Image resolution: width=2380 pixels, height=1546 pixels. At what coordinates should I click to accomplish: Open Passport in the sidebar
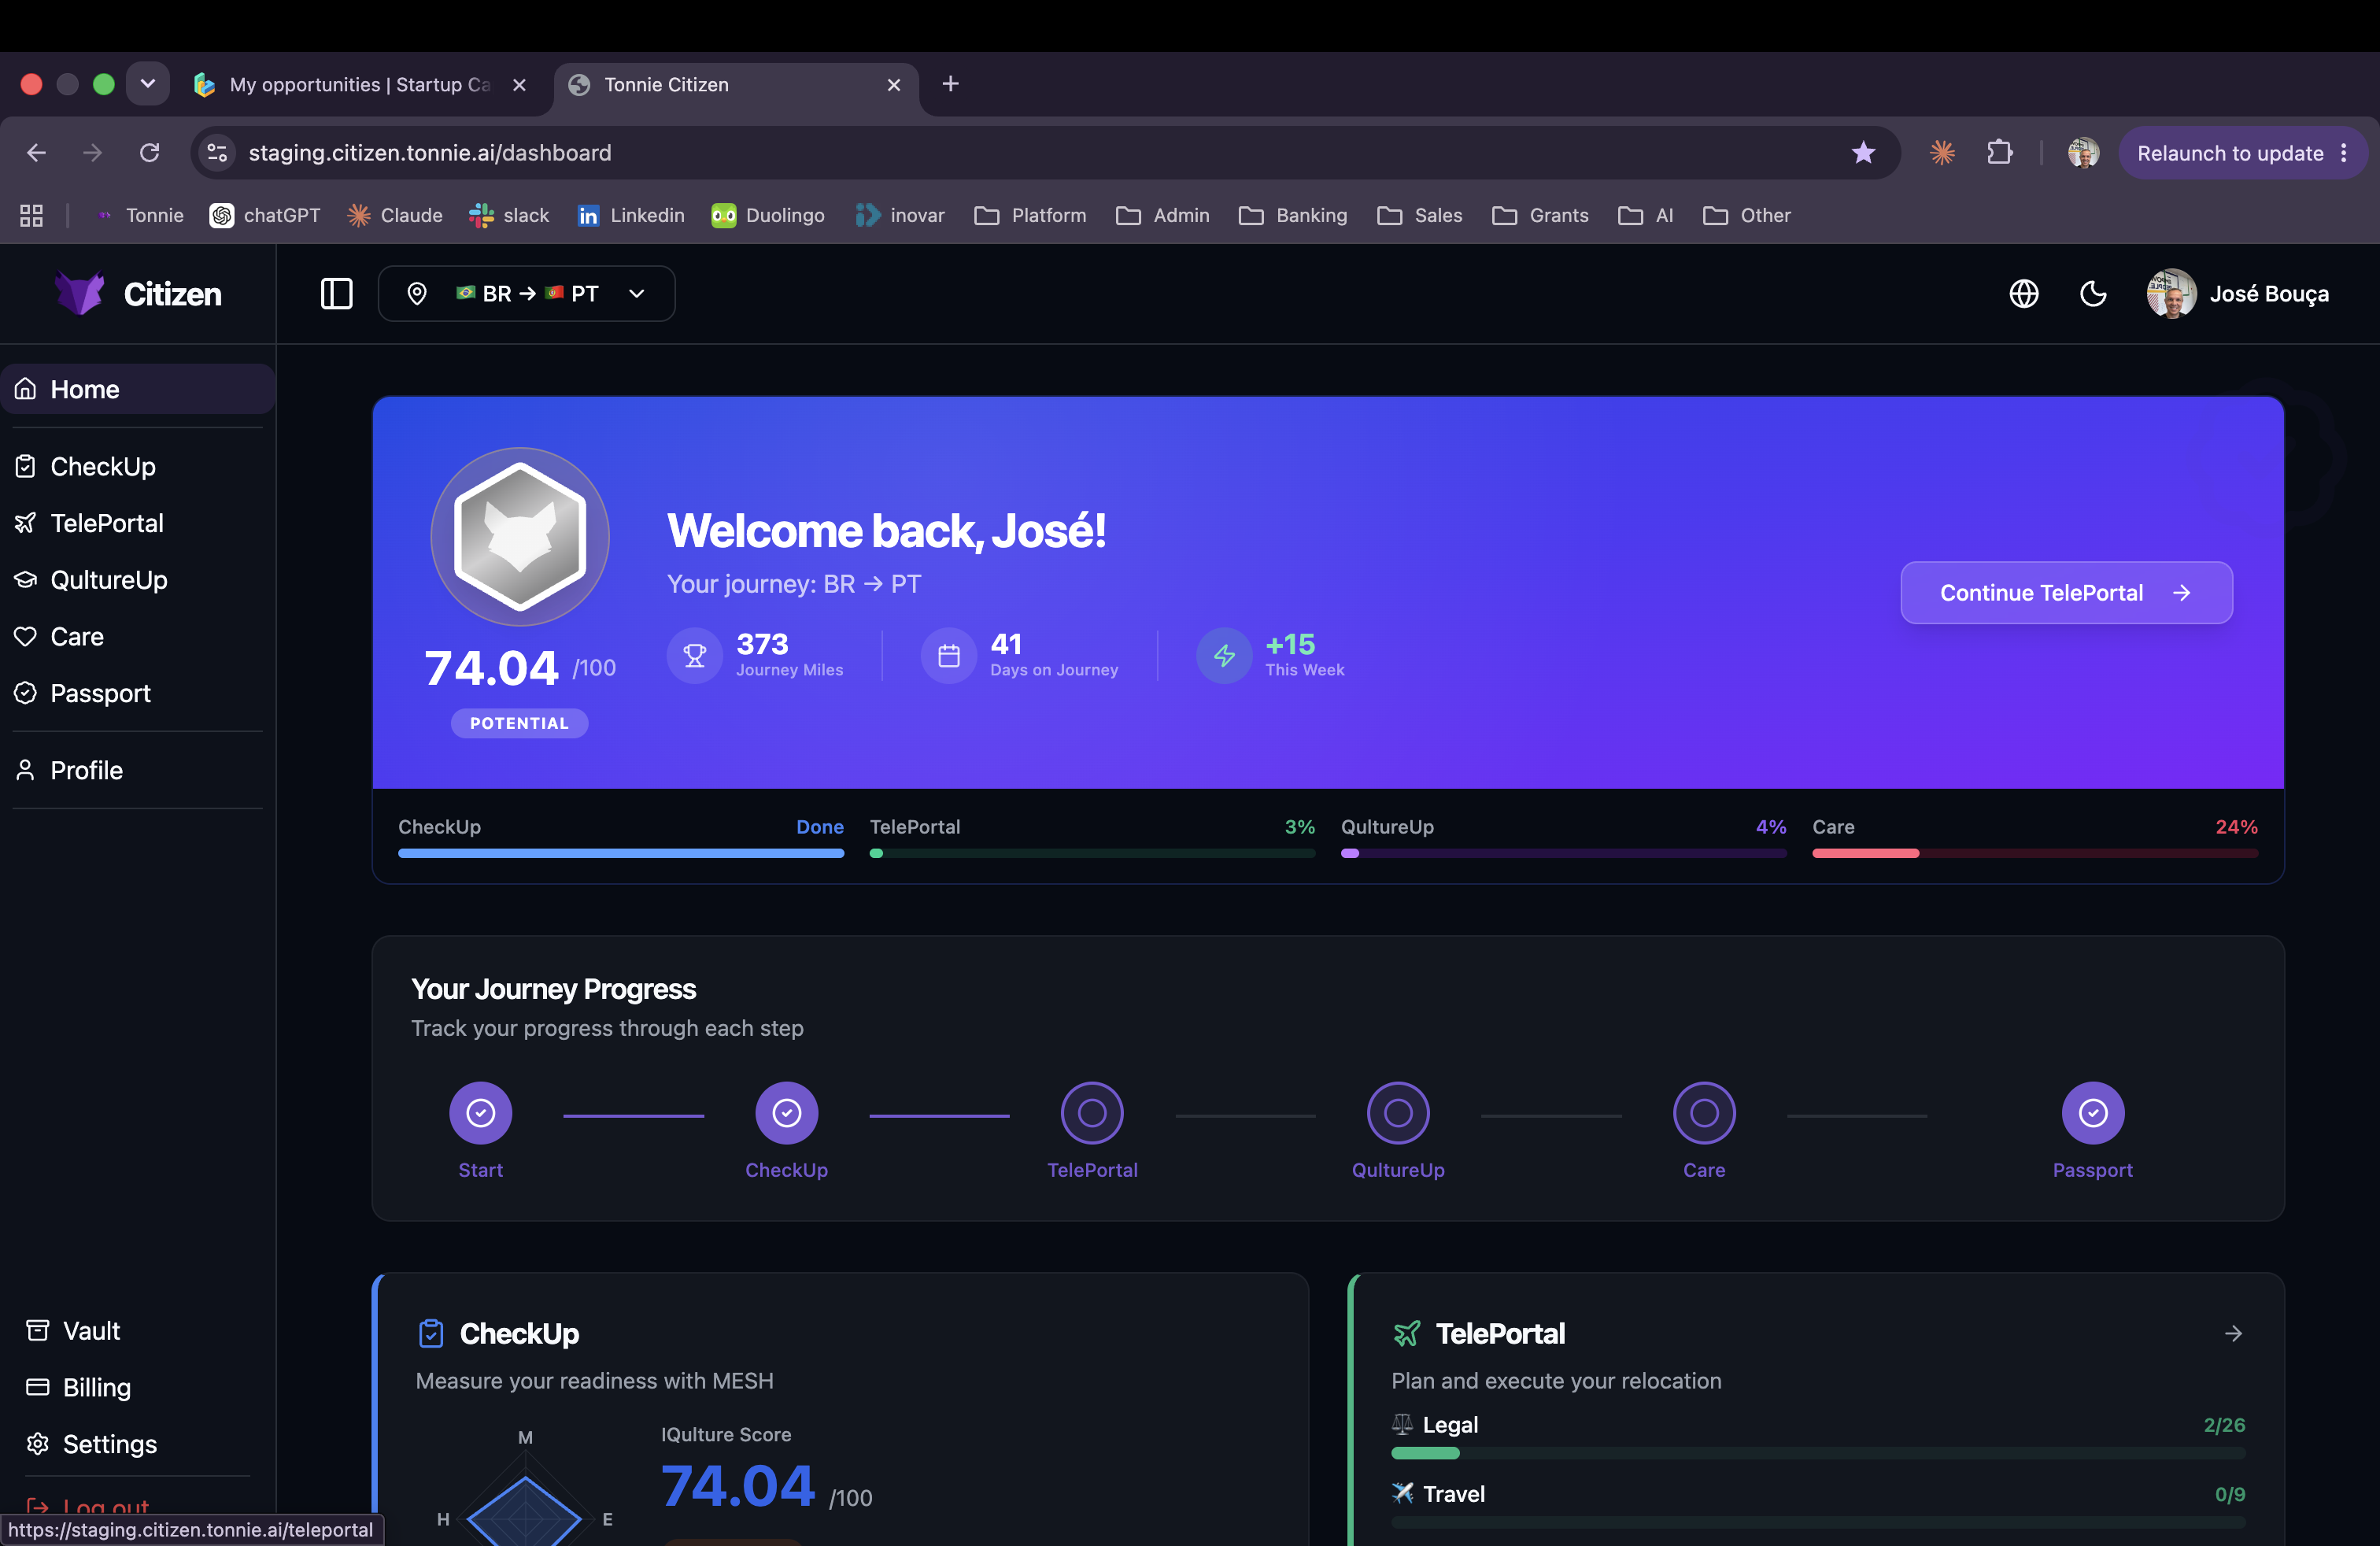pyautogui.click(x=138, y=693)
